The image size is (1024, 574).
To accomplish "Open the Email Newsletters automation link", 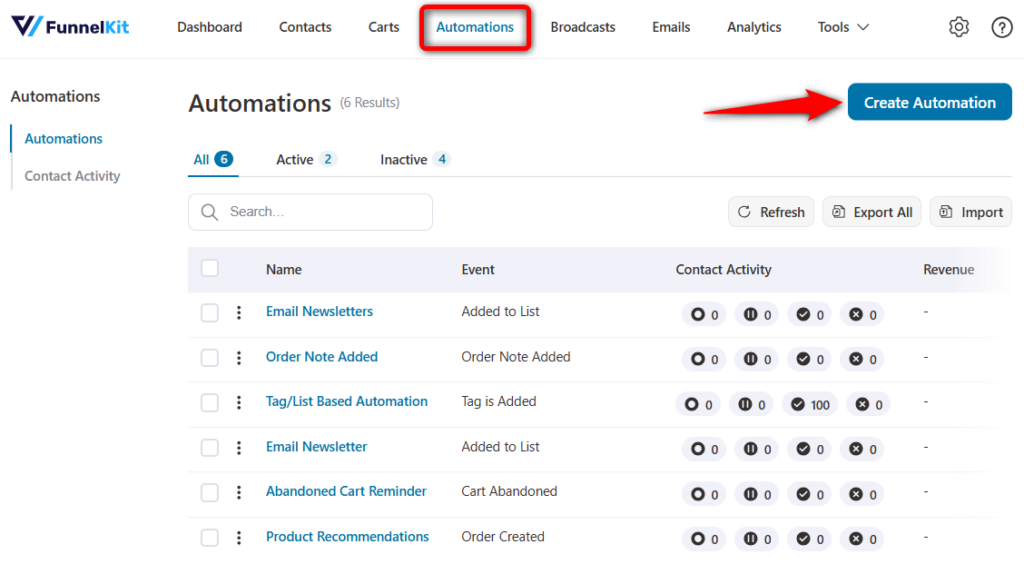I will point(319,311).
